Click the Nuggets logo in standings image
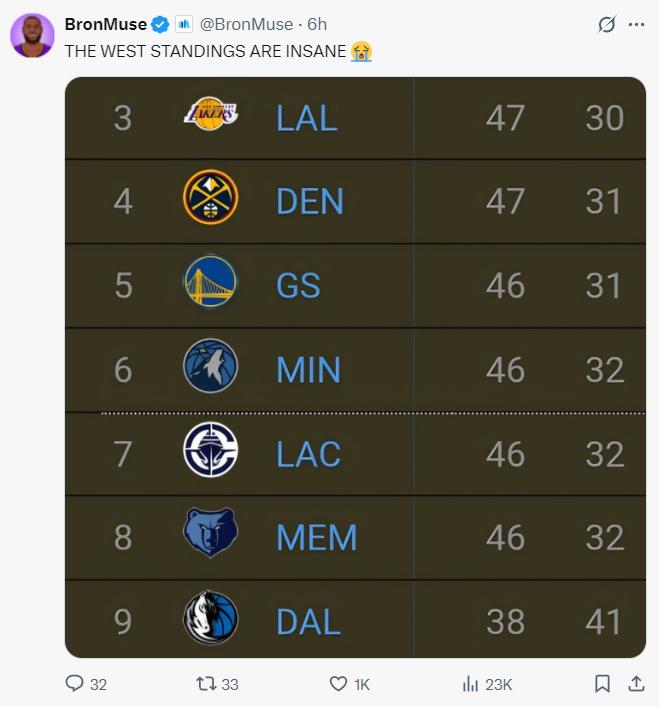659x706 pixels. coord(211,197)
